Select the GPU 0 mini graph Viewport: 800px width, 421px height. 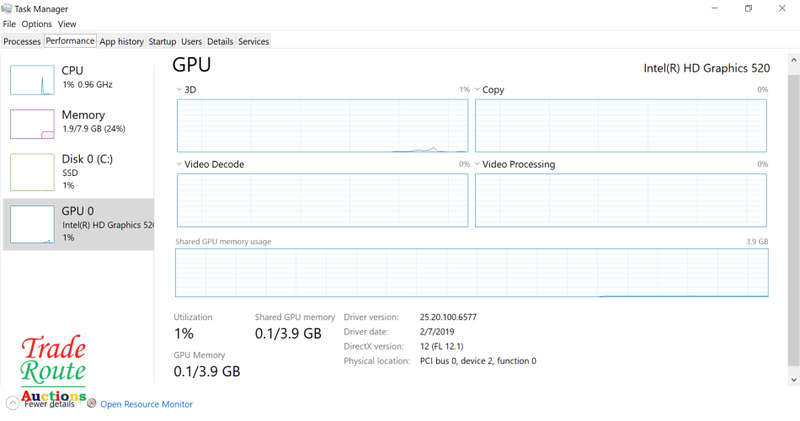click(32, 225)
